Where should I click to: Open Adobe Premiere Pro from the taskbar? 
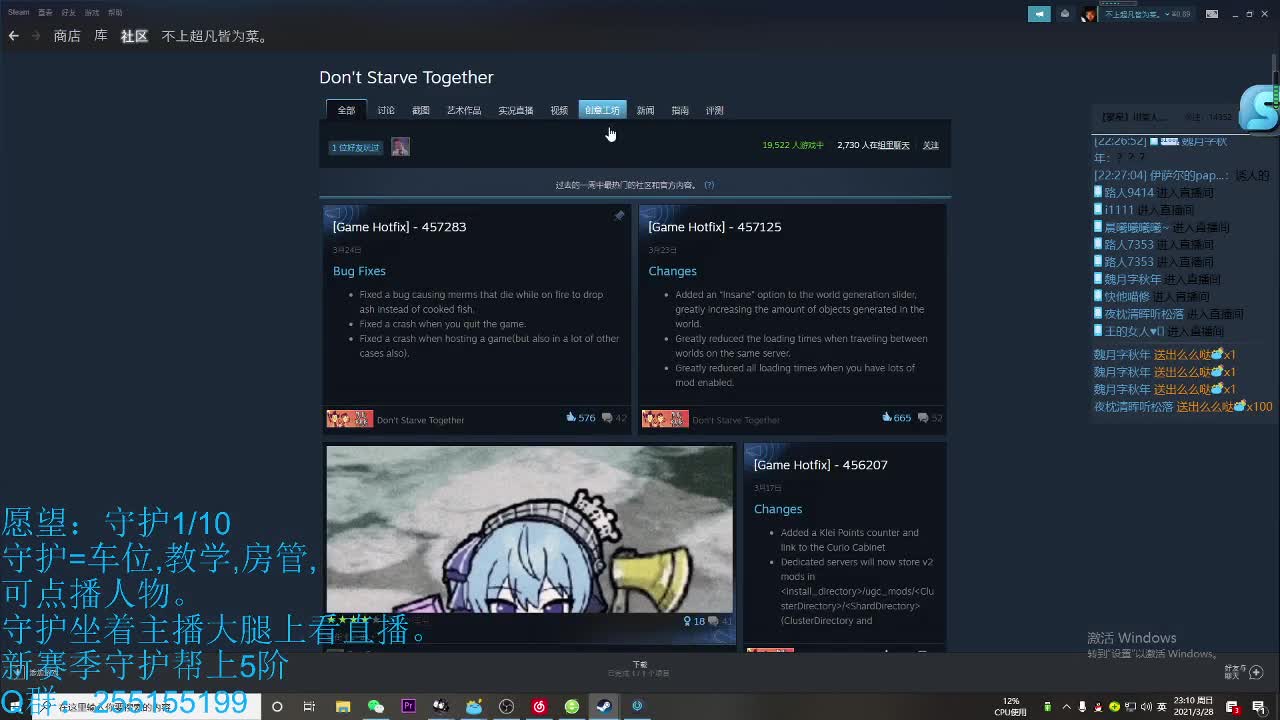408,707
